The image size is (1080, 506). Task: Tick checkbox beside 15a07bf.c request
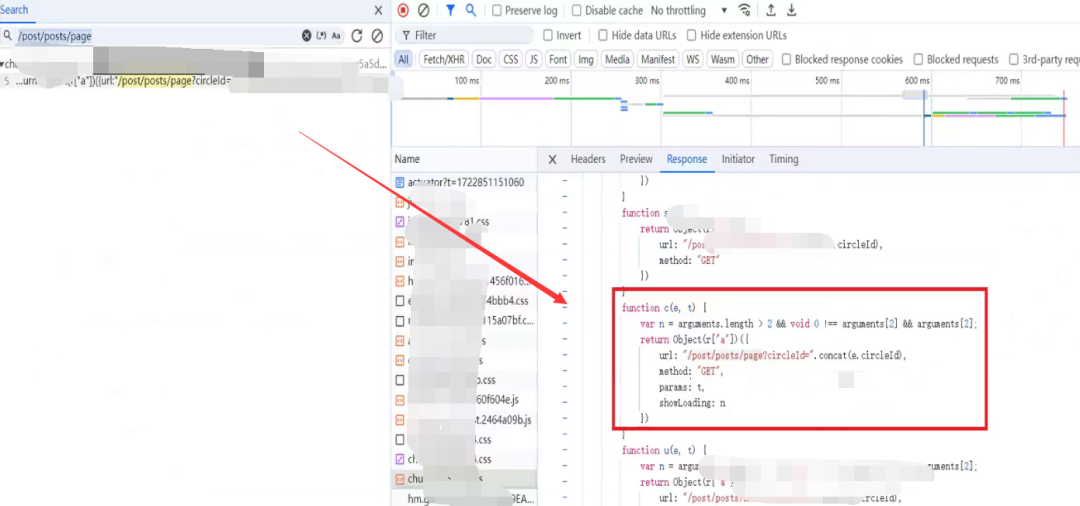click(399, 321)
